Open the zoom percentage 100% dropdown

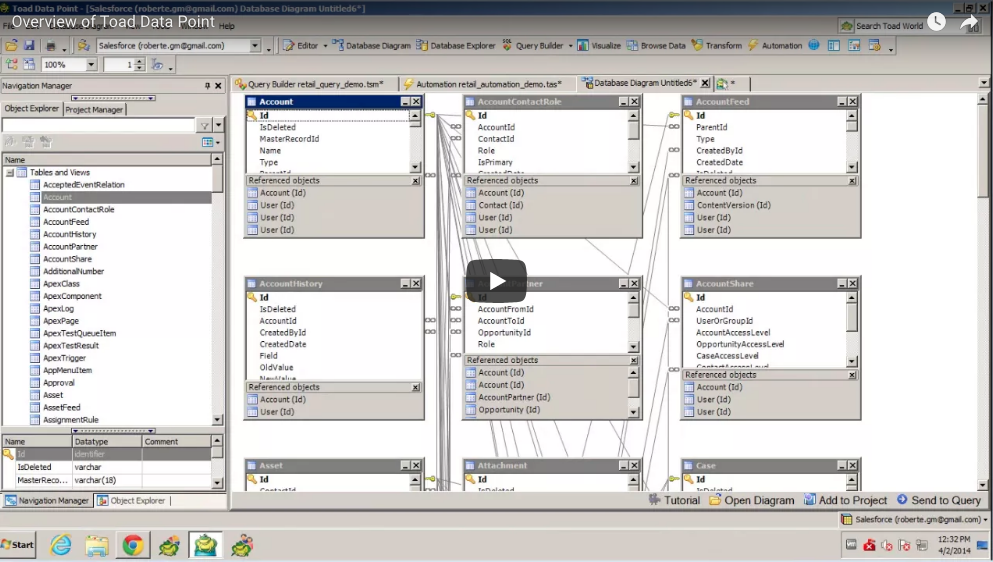coord(91,65)
